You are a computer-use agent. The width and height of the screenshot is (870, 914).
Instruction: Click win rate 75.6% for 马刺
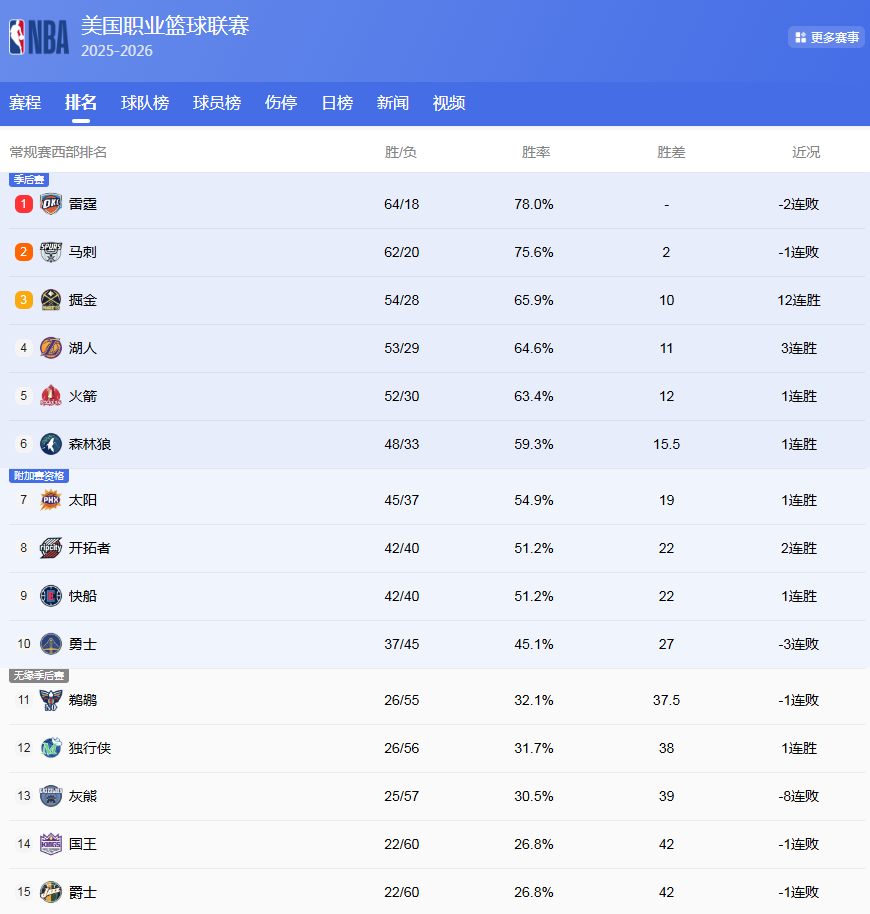534,252
